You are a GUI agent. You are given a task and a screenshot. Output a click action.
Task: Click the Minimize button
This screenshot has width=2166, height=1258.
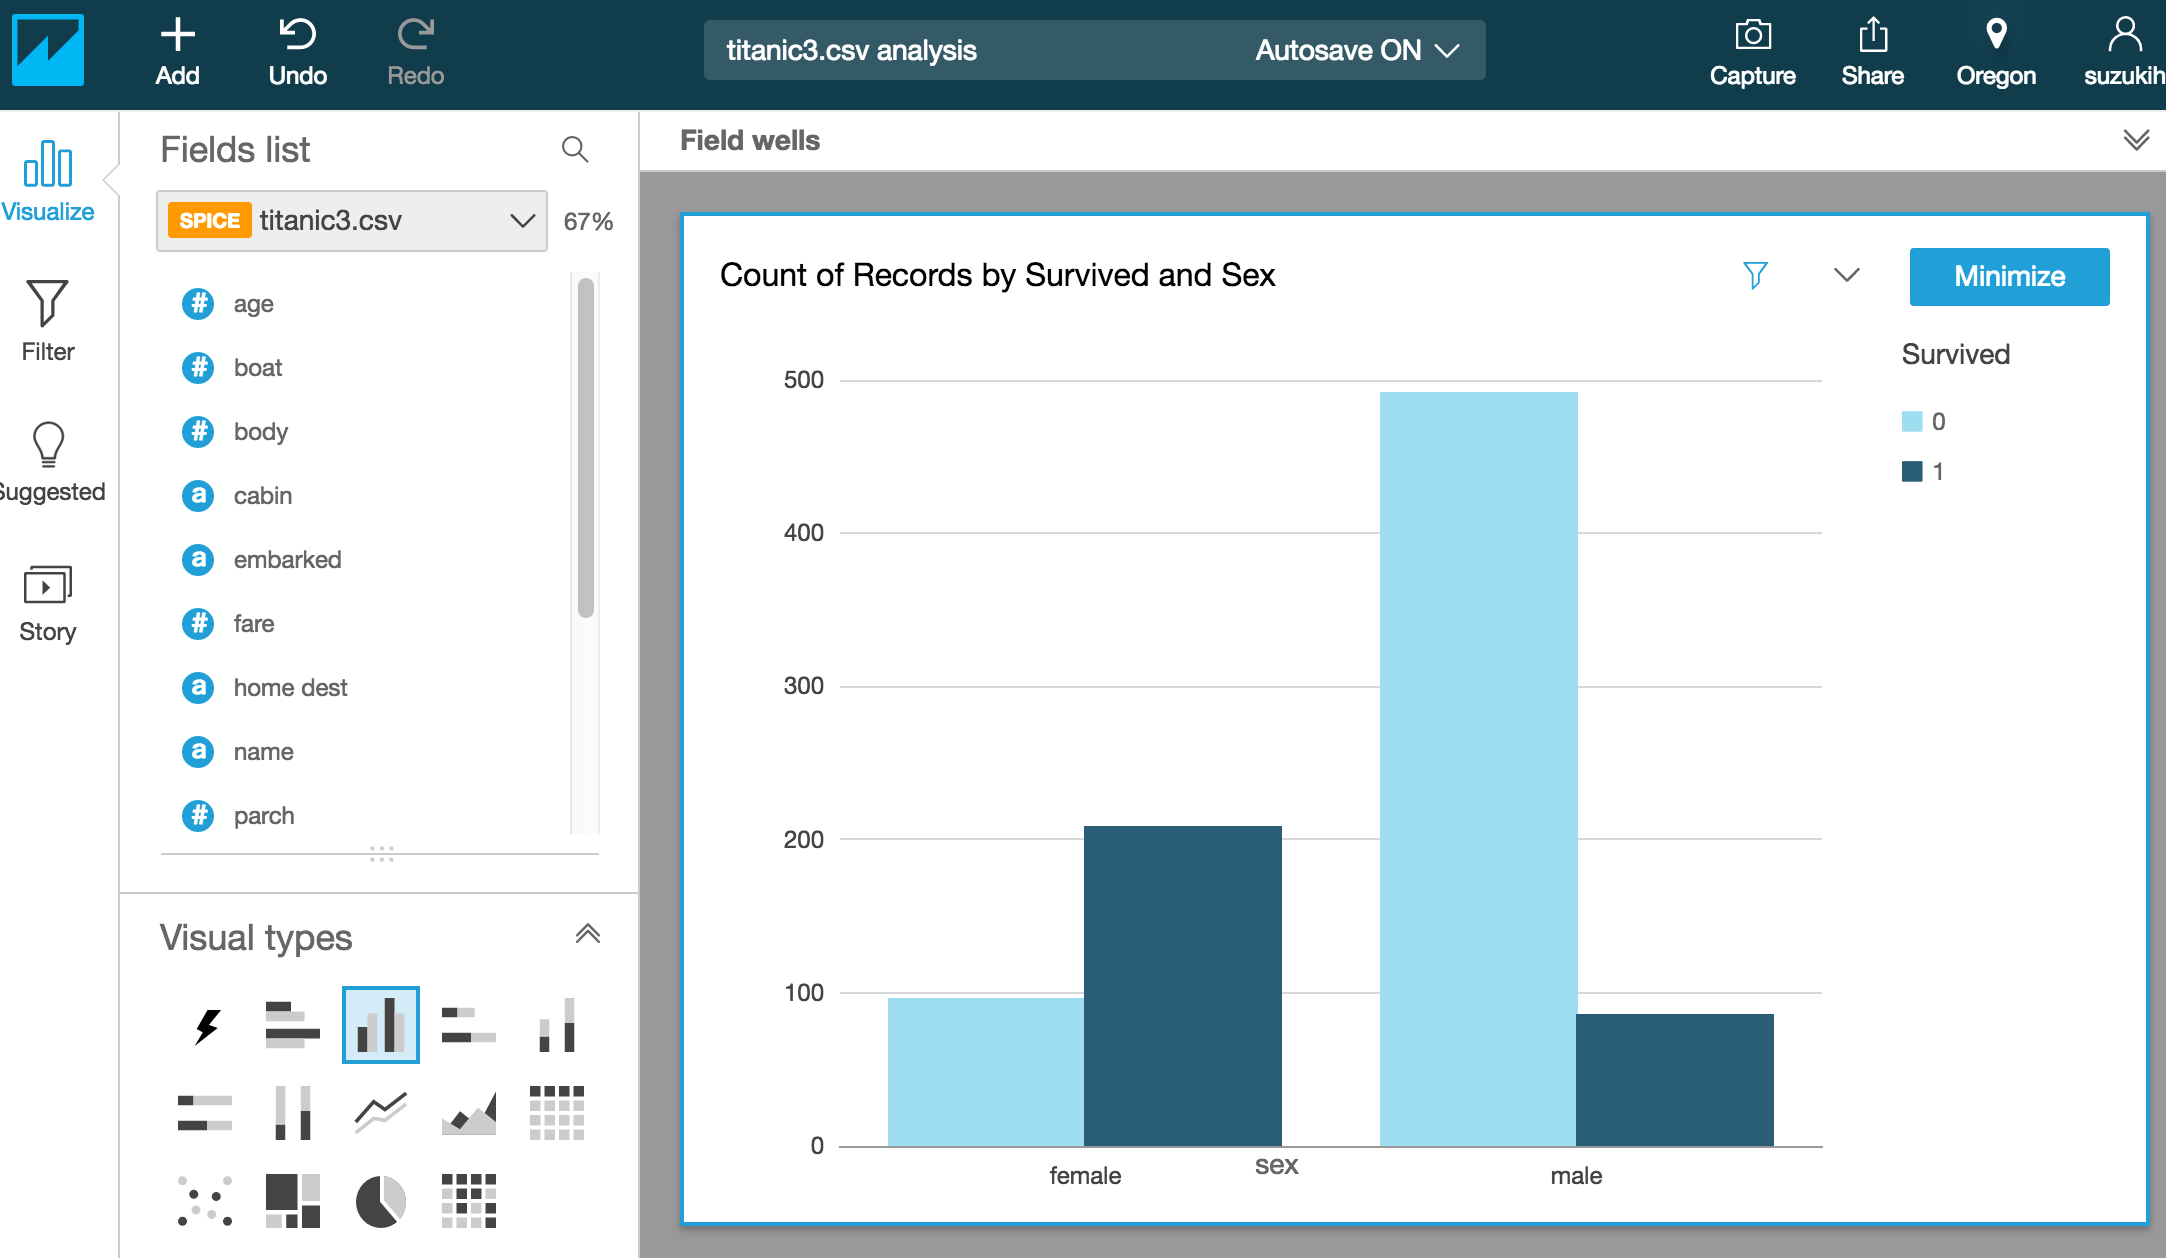(x=2009, y=276)
